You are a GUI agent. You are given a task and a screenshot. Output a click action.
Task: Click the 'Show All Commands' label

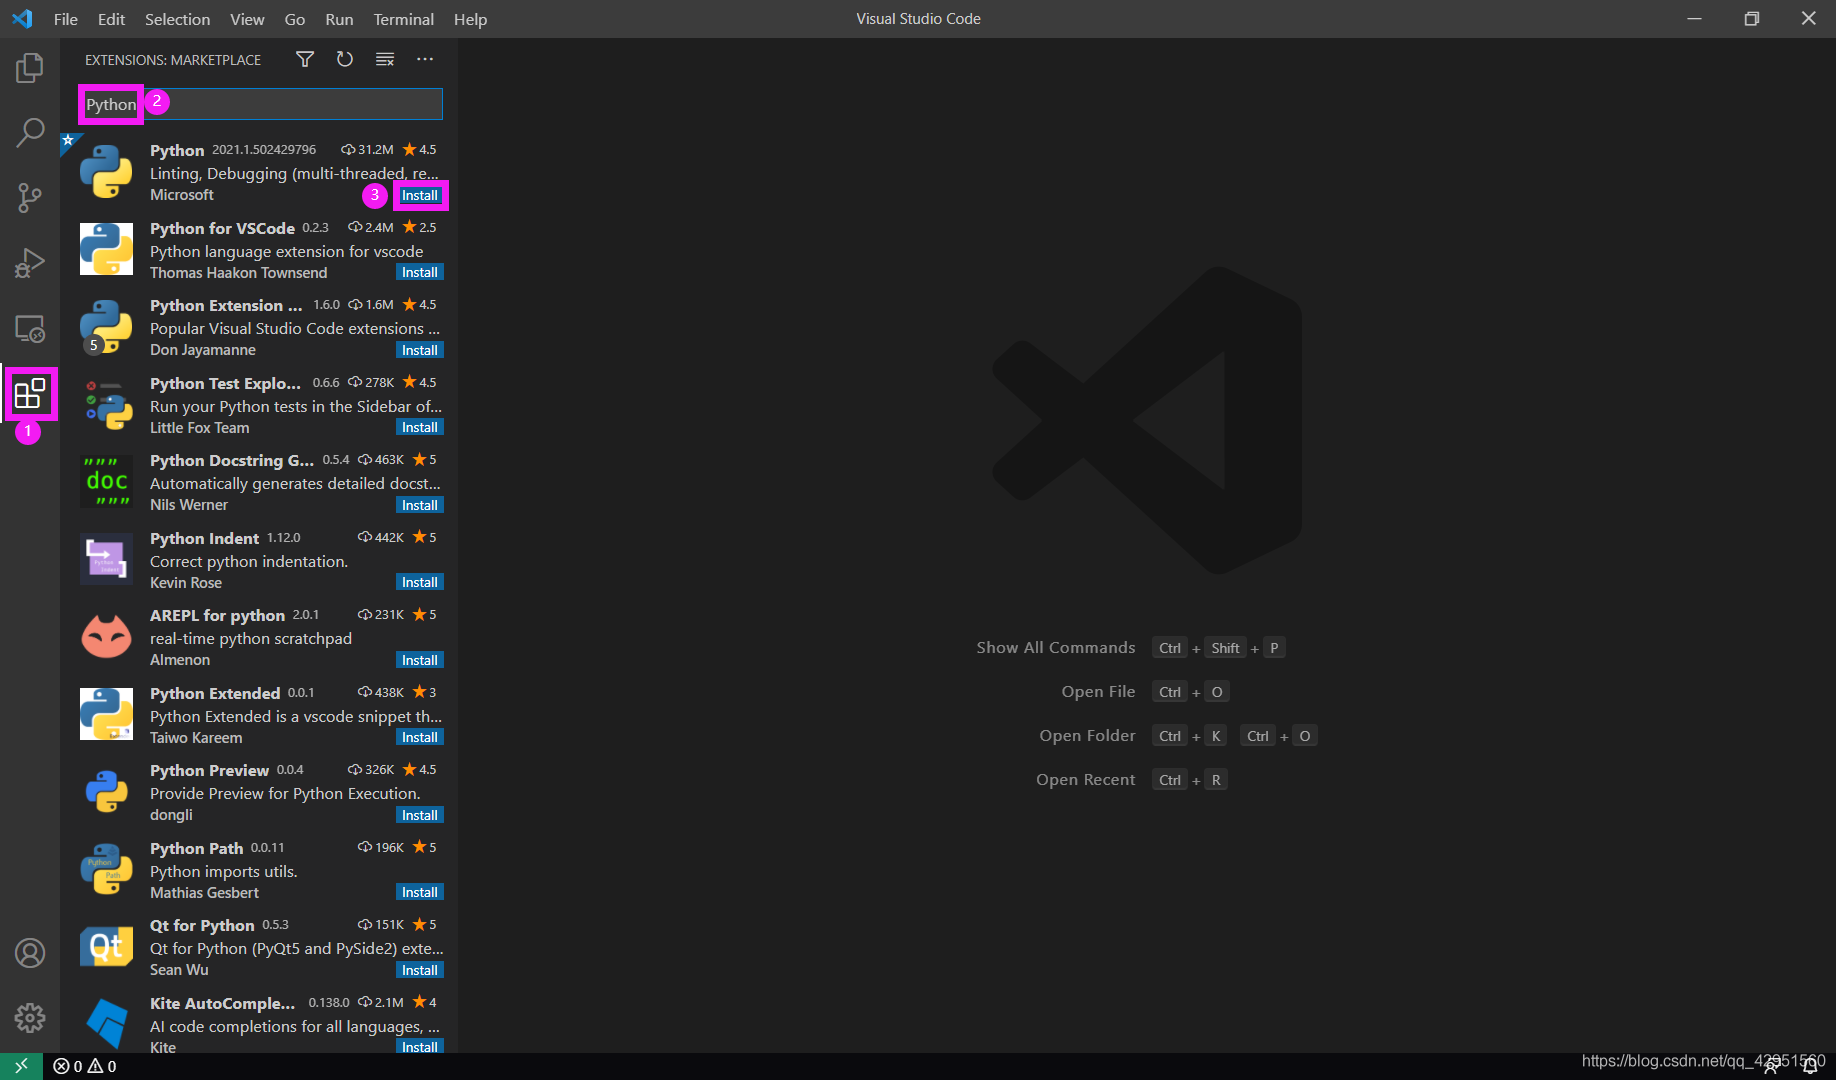[x=1056, y=648]
